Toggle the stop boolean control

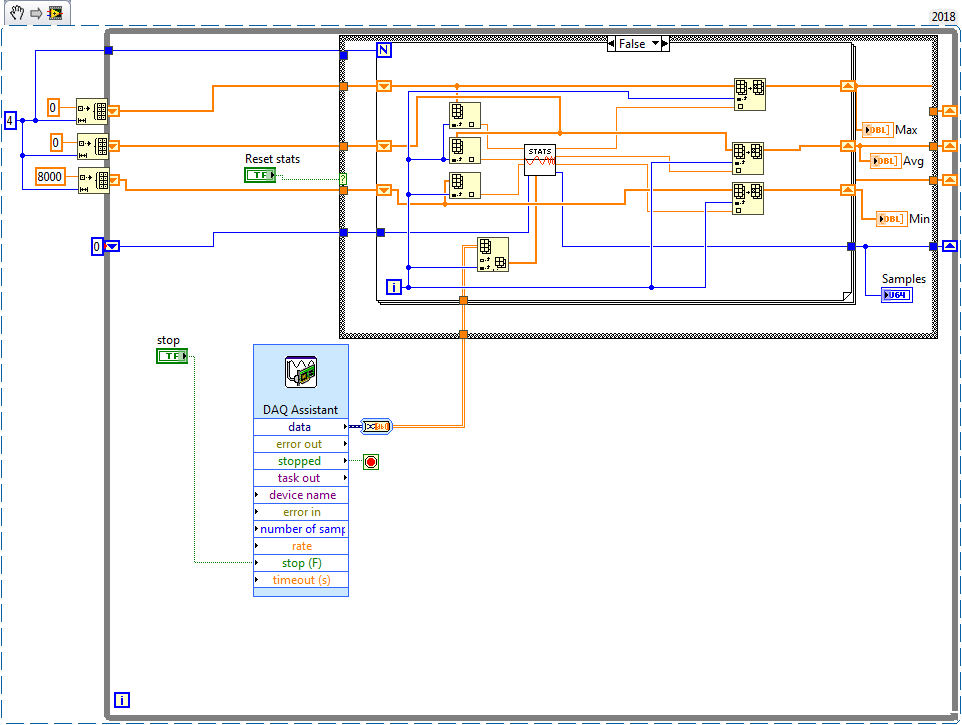tap(172, 356)
